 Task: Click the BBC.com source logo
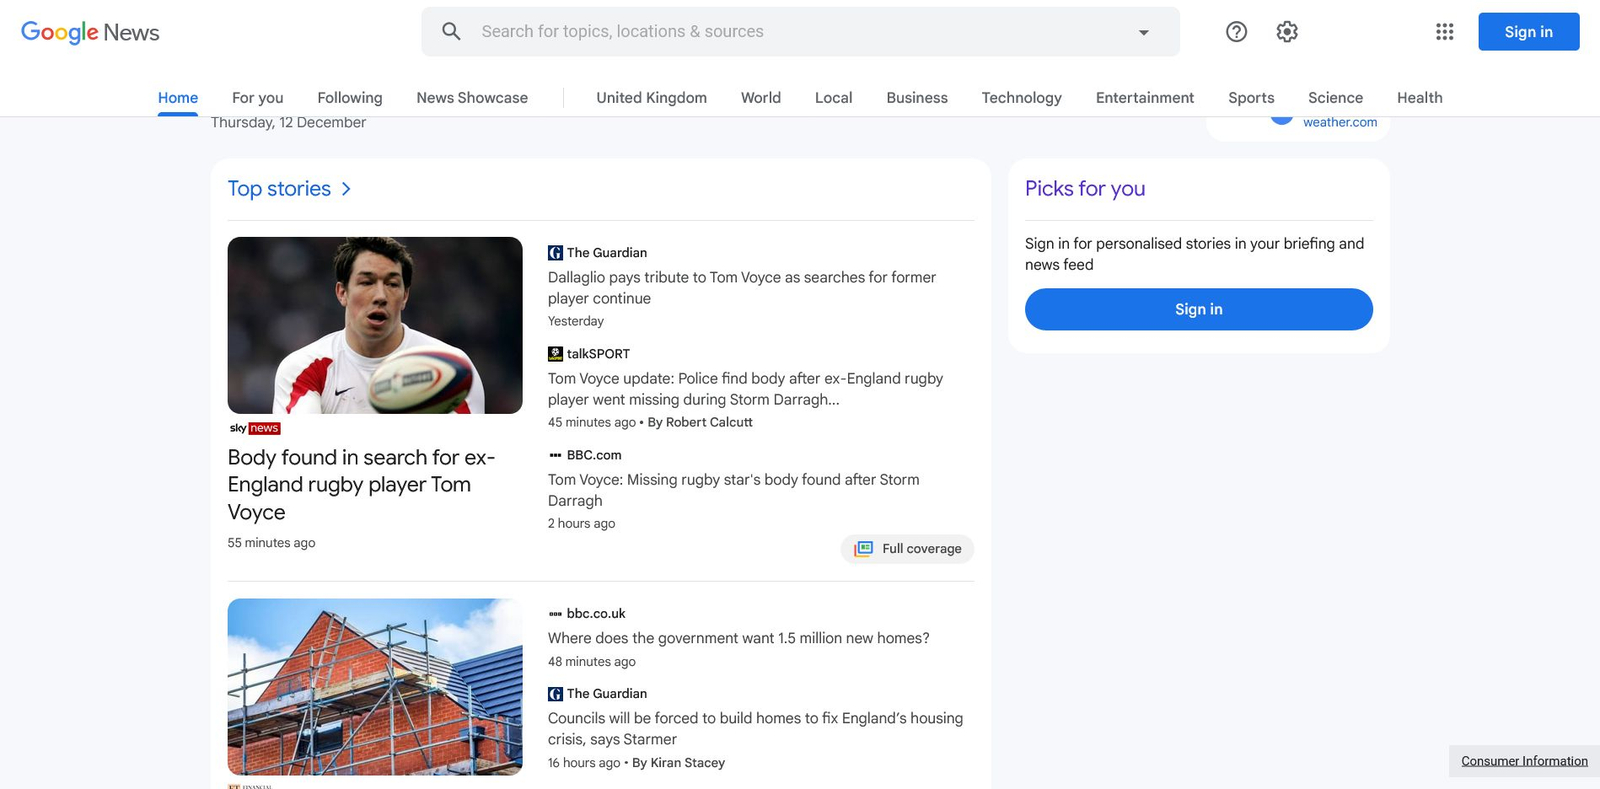pos(555,455)
